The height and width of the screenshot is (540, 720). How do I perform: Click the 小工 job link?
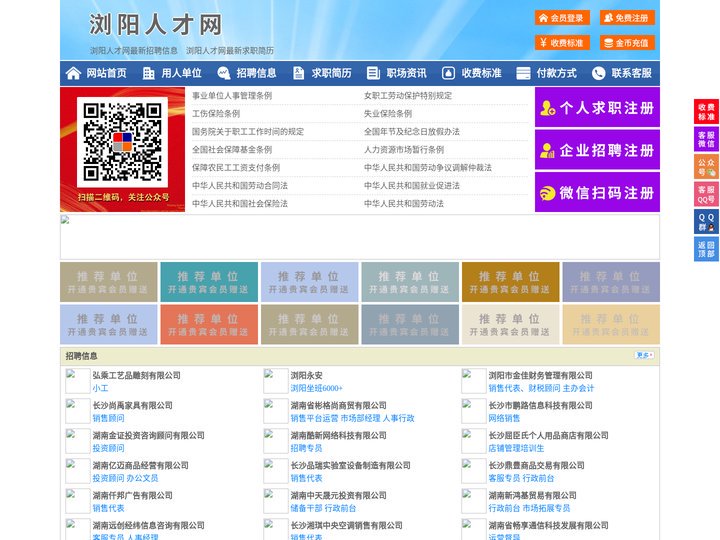point(100,388)
